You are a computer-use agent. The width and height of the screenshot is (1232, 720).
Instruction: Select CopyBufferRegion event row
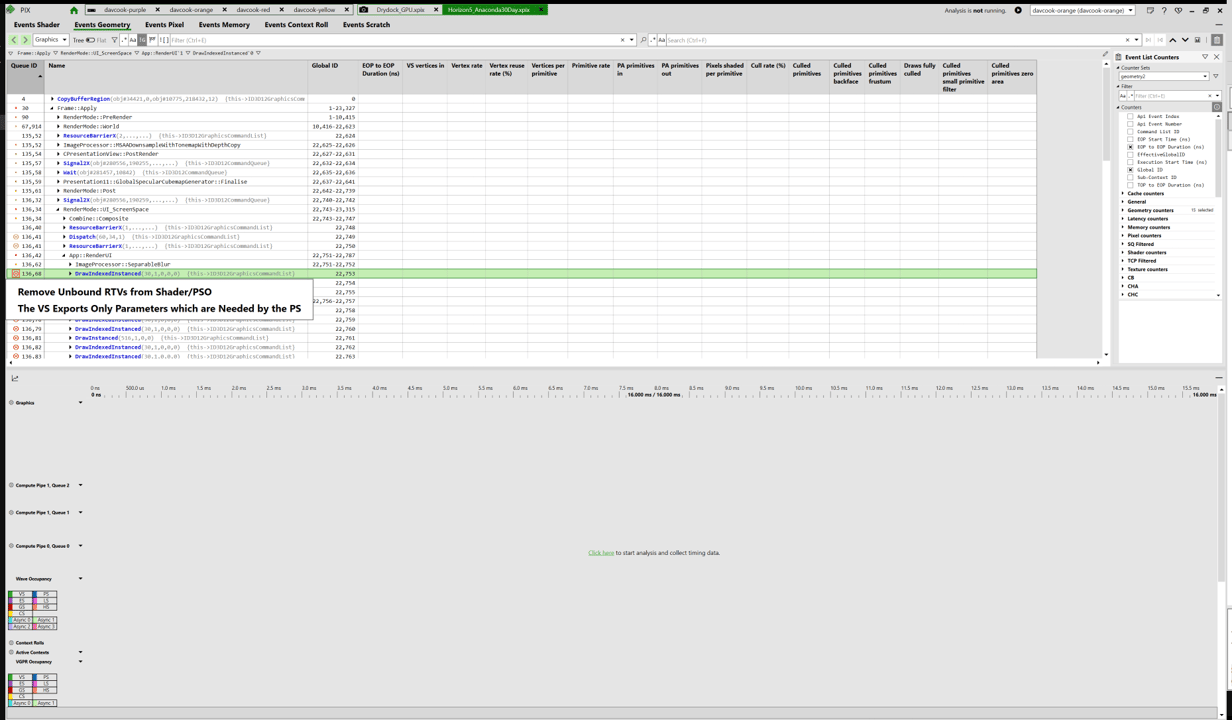click(x=520, y=99)
